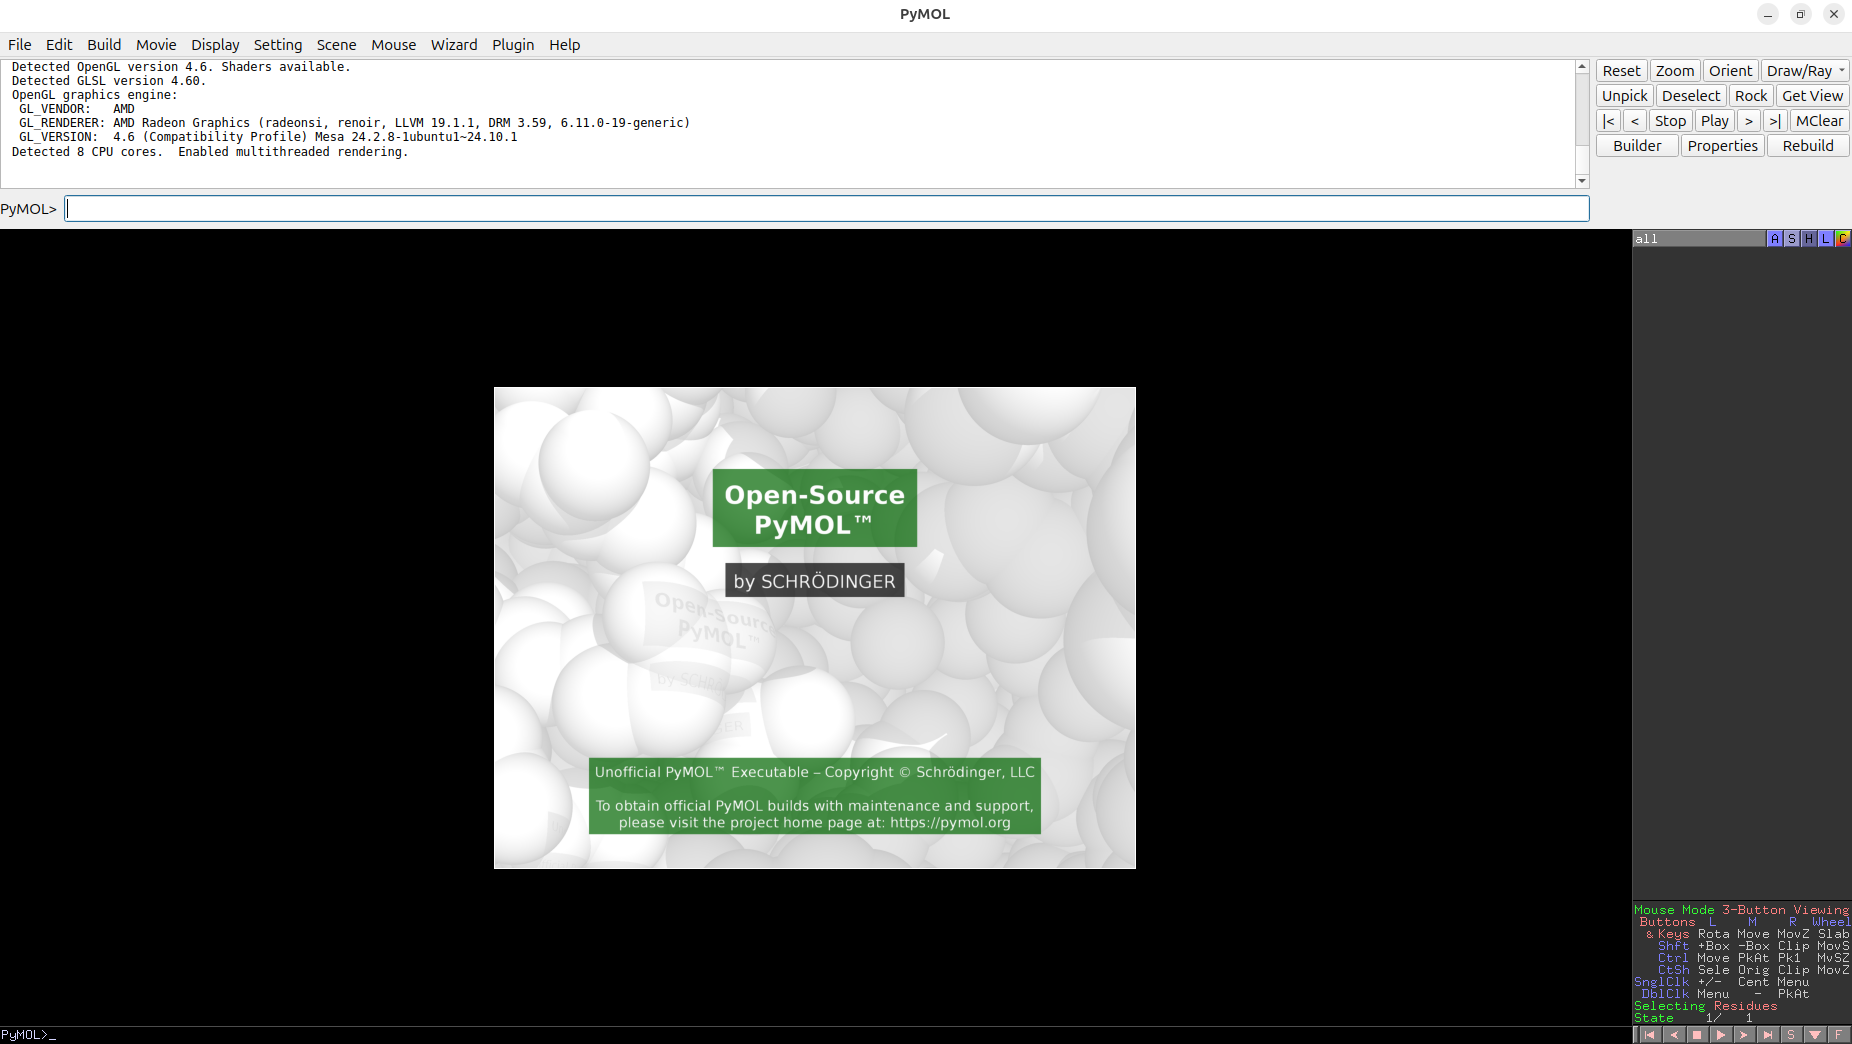Open the Draw/Ray dropdown
The height and width of the screenshot is (1044, 1852).
click(1805, 71)
